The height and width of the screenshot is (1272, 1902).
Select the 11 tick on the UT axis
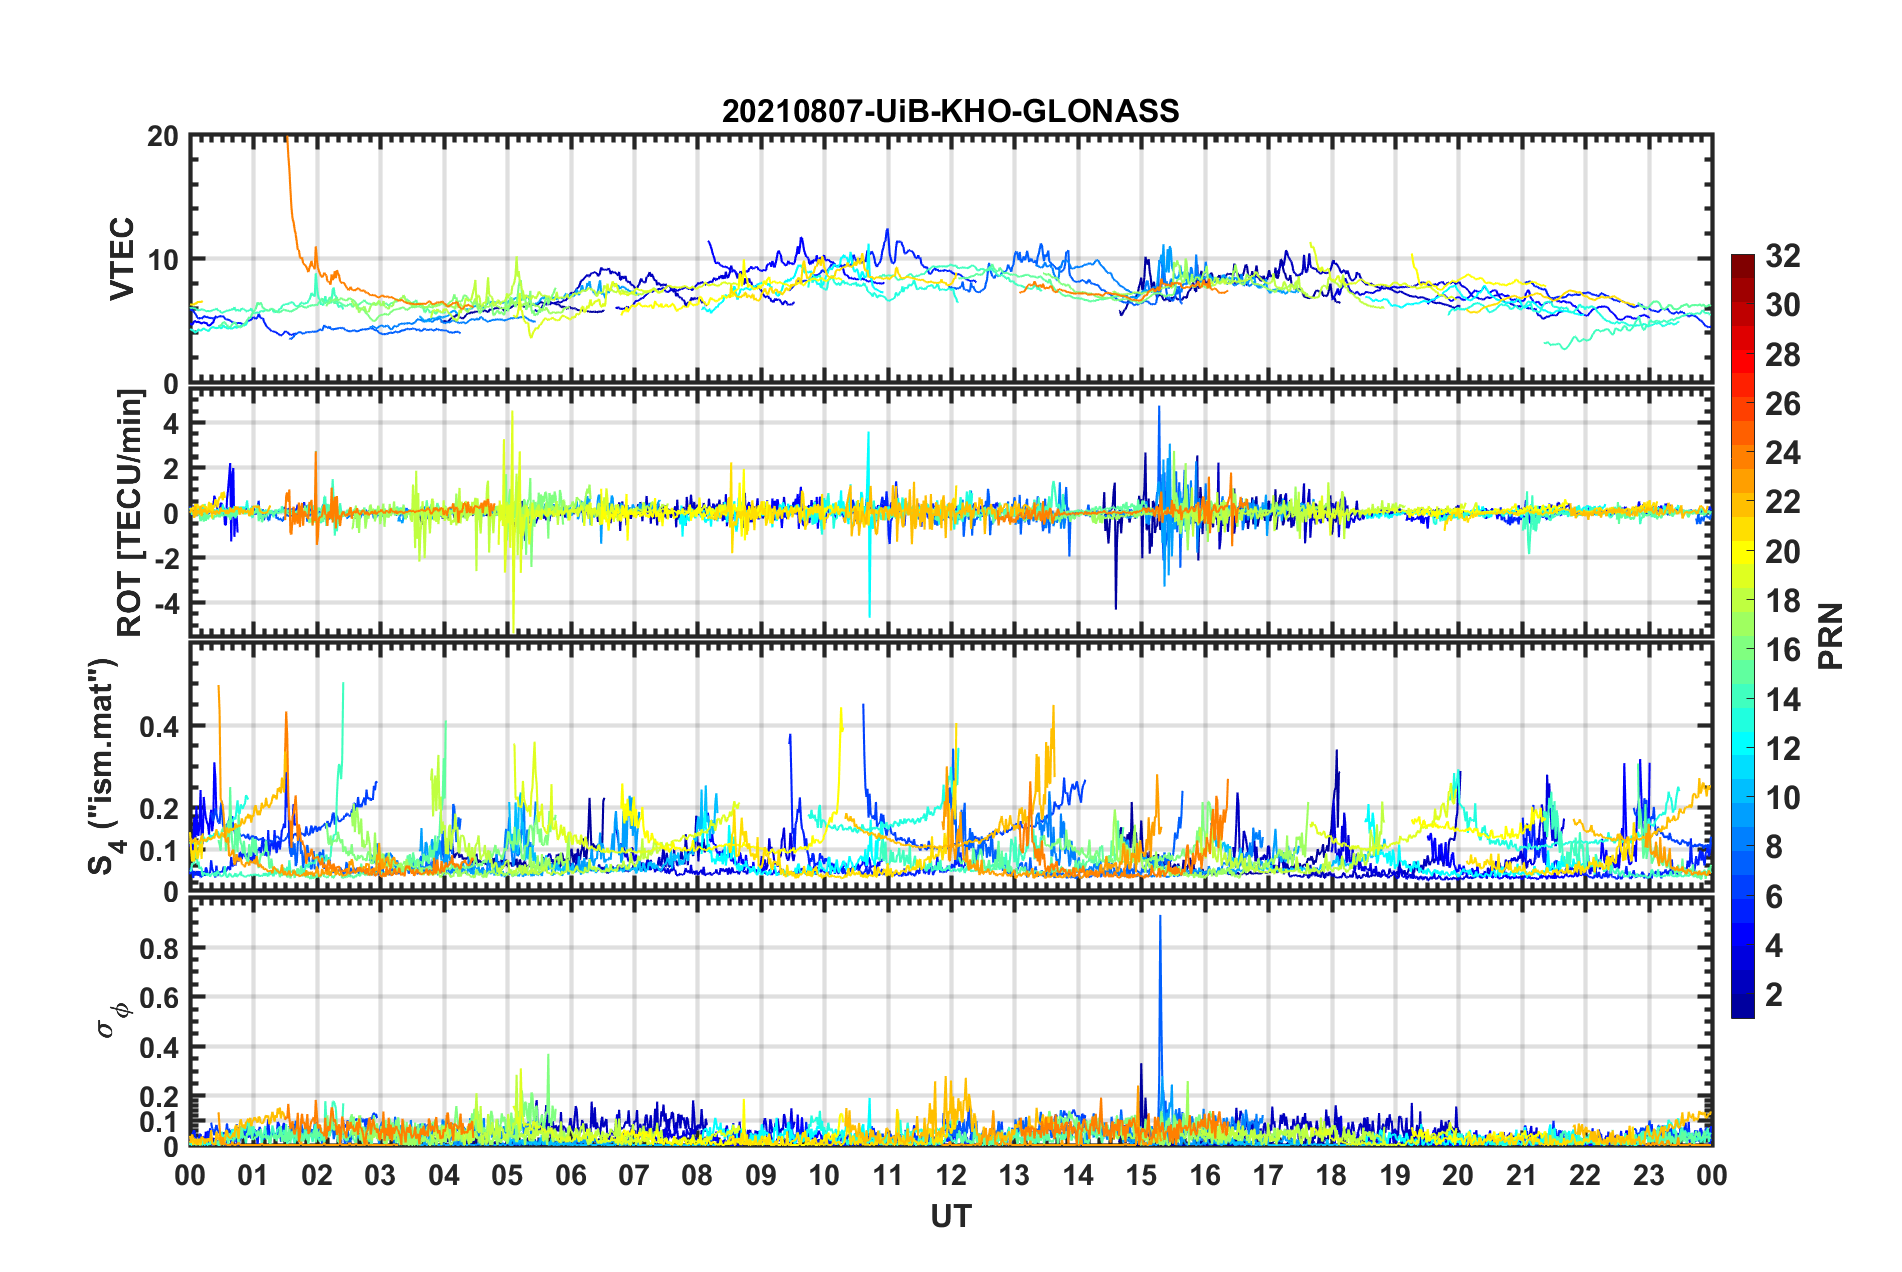[888, 1175]
